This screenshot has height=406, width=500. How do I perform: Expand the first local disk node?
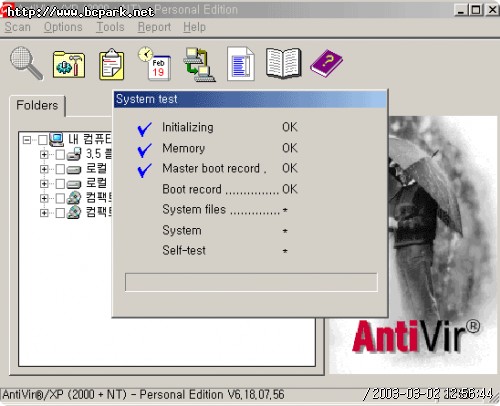point(44,169)
